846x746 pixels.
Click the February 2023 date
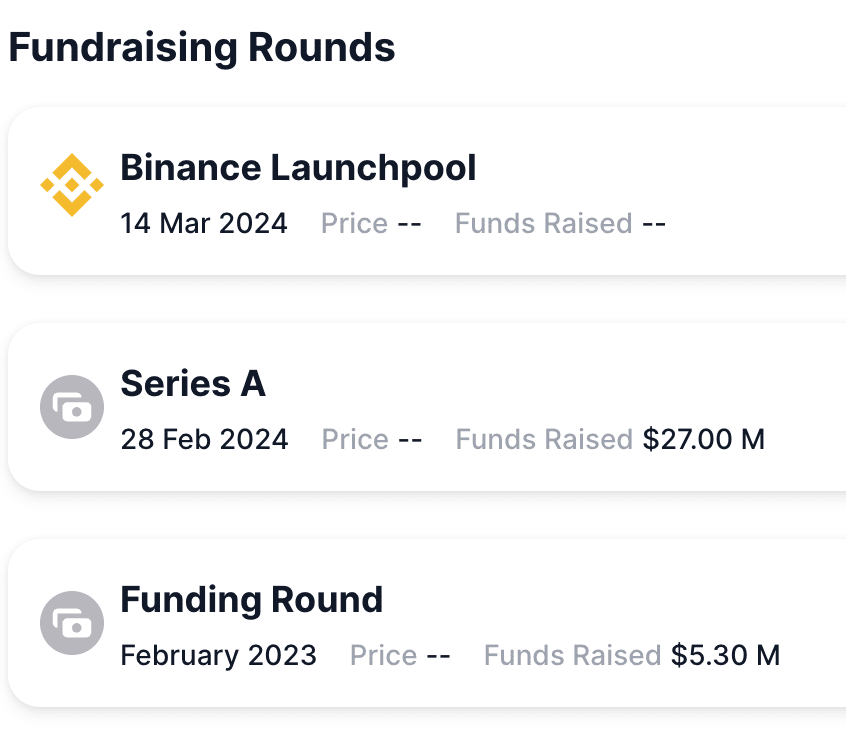pos(218,655)
